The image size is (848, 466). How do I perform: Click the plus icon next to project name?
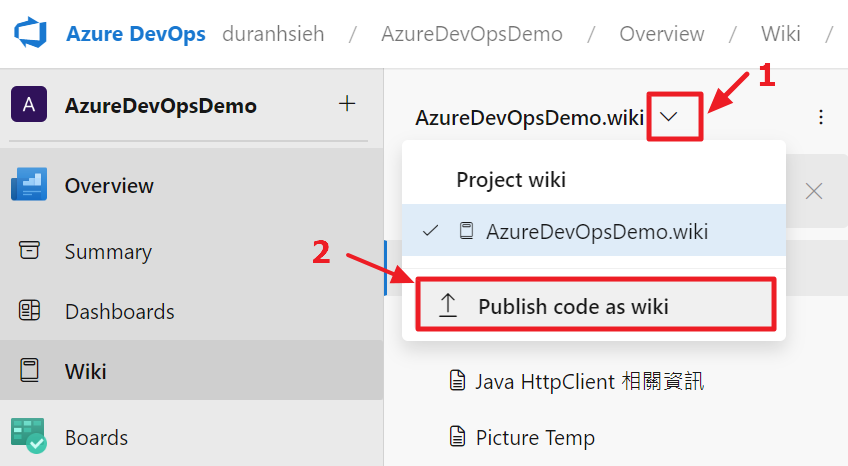click(347, 103)
